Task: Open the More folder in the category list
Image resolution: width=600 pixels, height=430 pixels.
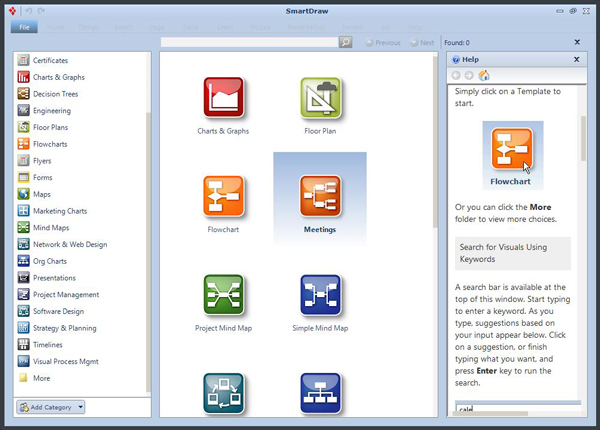Action: click(x=34, y=378)
